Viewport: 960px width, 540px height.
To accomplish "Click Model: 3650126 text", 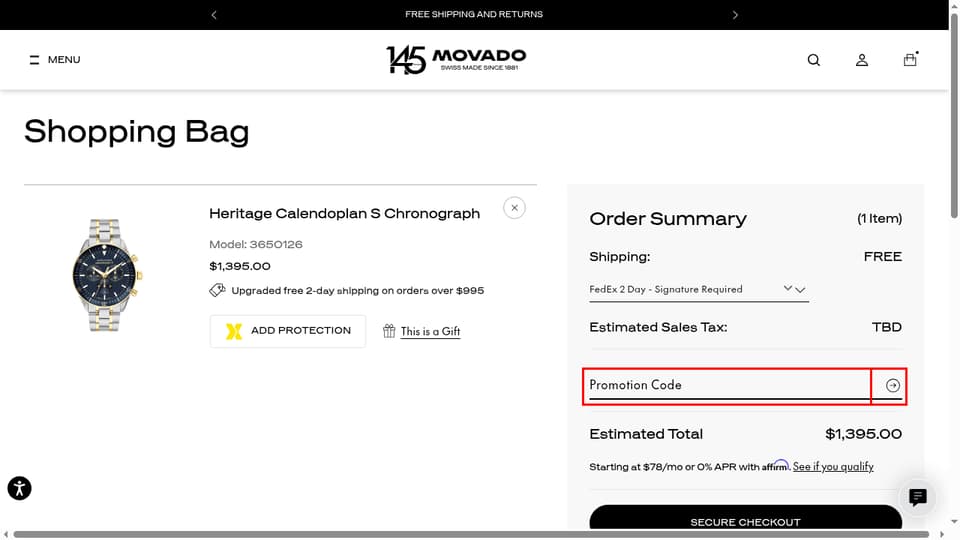I will (x=256, y=244).
